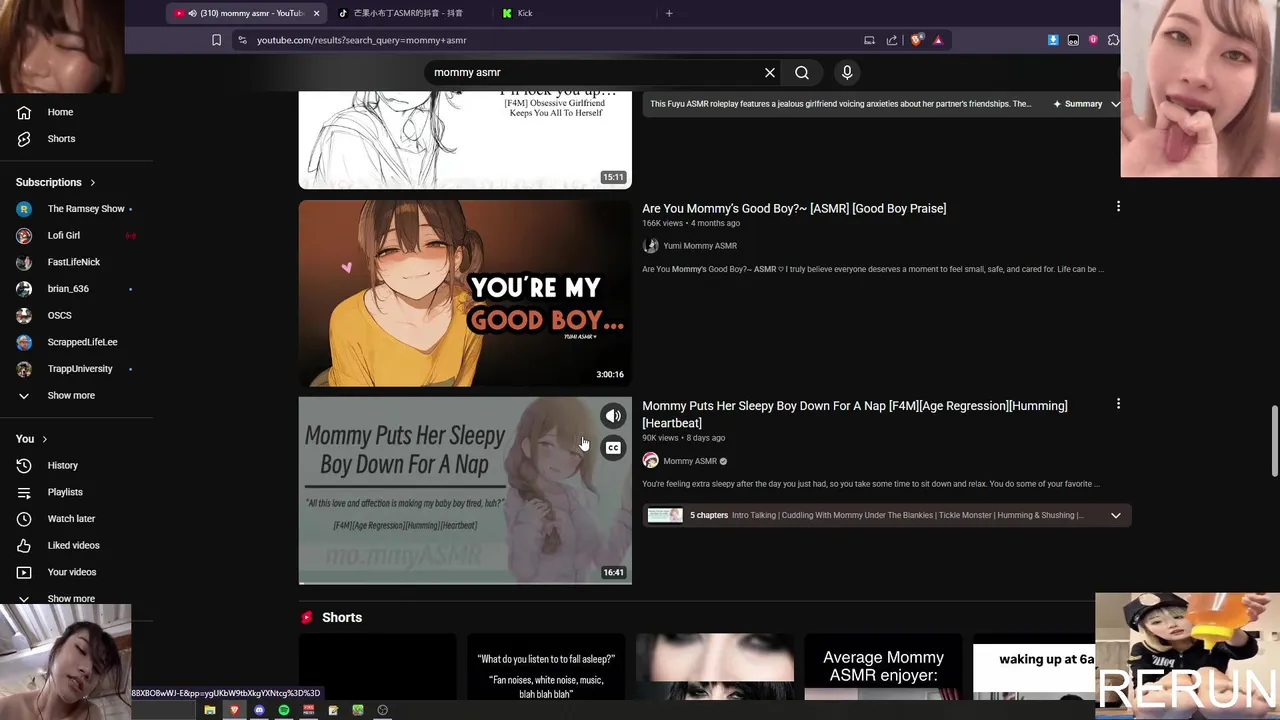Open ScrappedLifeLee channel

[x=83, y=342]
